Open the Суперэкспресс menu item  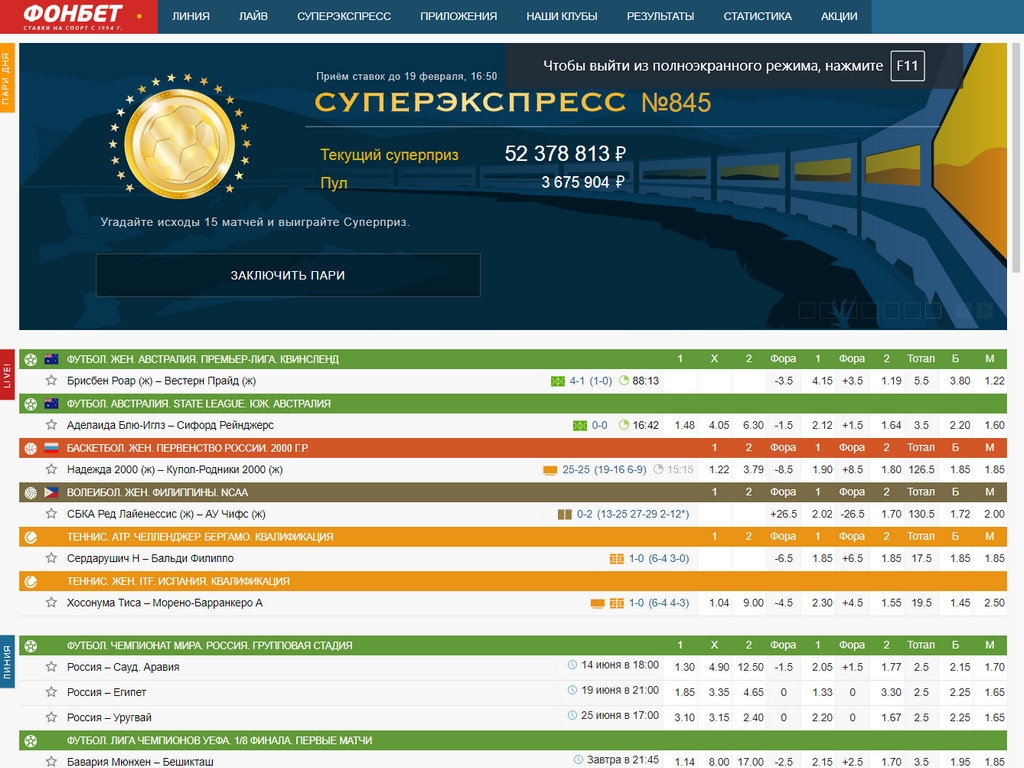pyautogui.click(x=343, y=17)
